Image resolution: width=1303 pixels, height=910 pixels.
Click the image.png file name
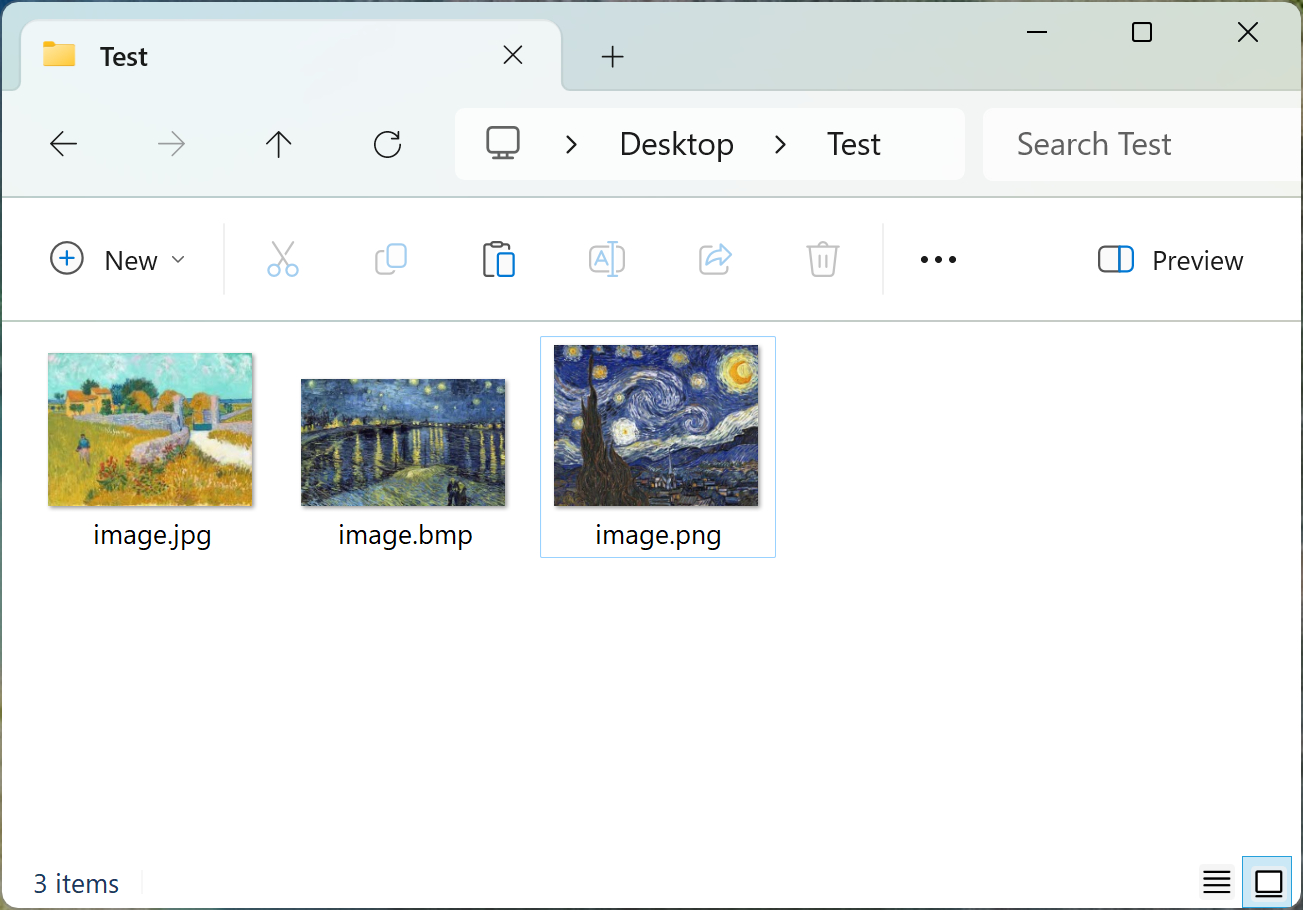[658, 535]
